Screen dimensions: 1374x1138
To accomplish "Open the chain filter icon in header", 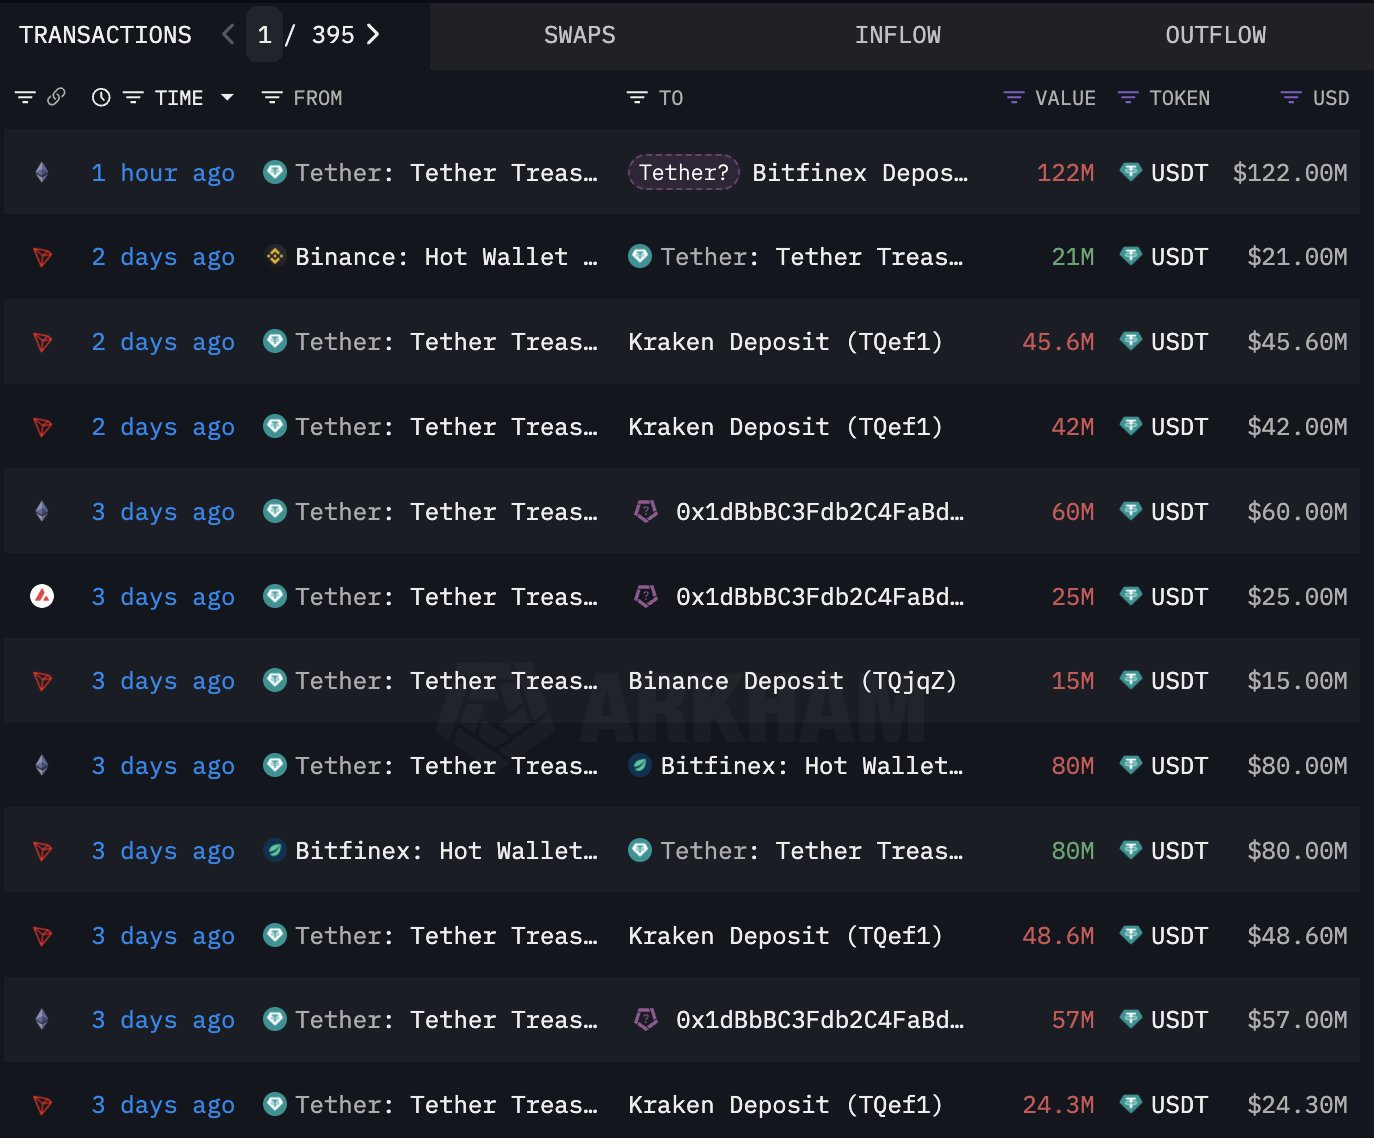I will pyautogui.click(x=25, y=98).
